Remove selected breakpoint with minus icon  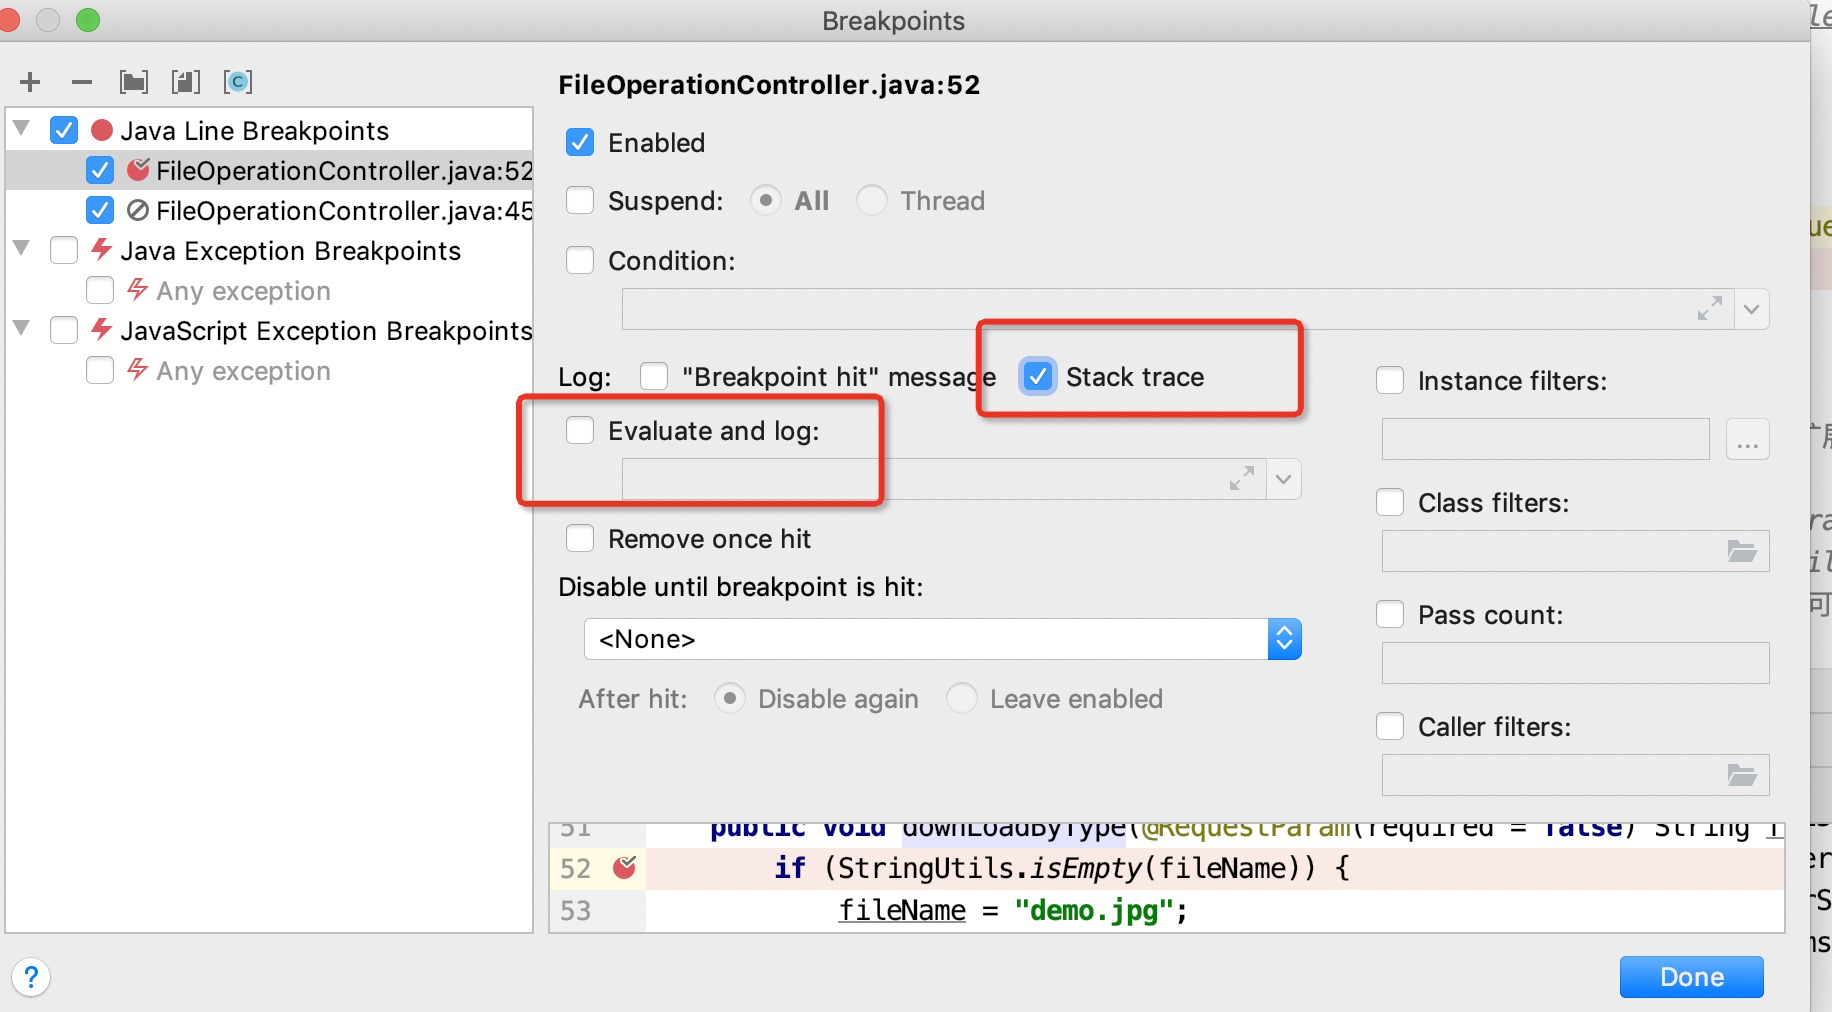click(x=82, y=82)
